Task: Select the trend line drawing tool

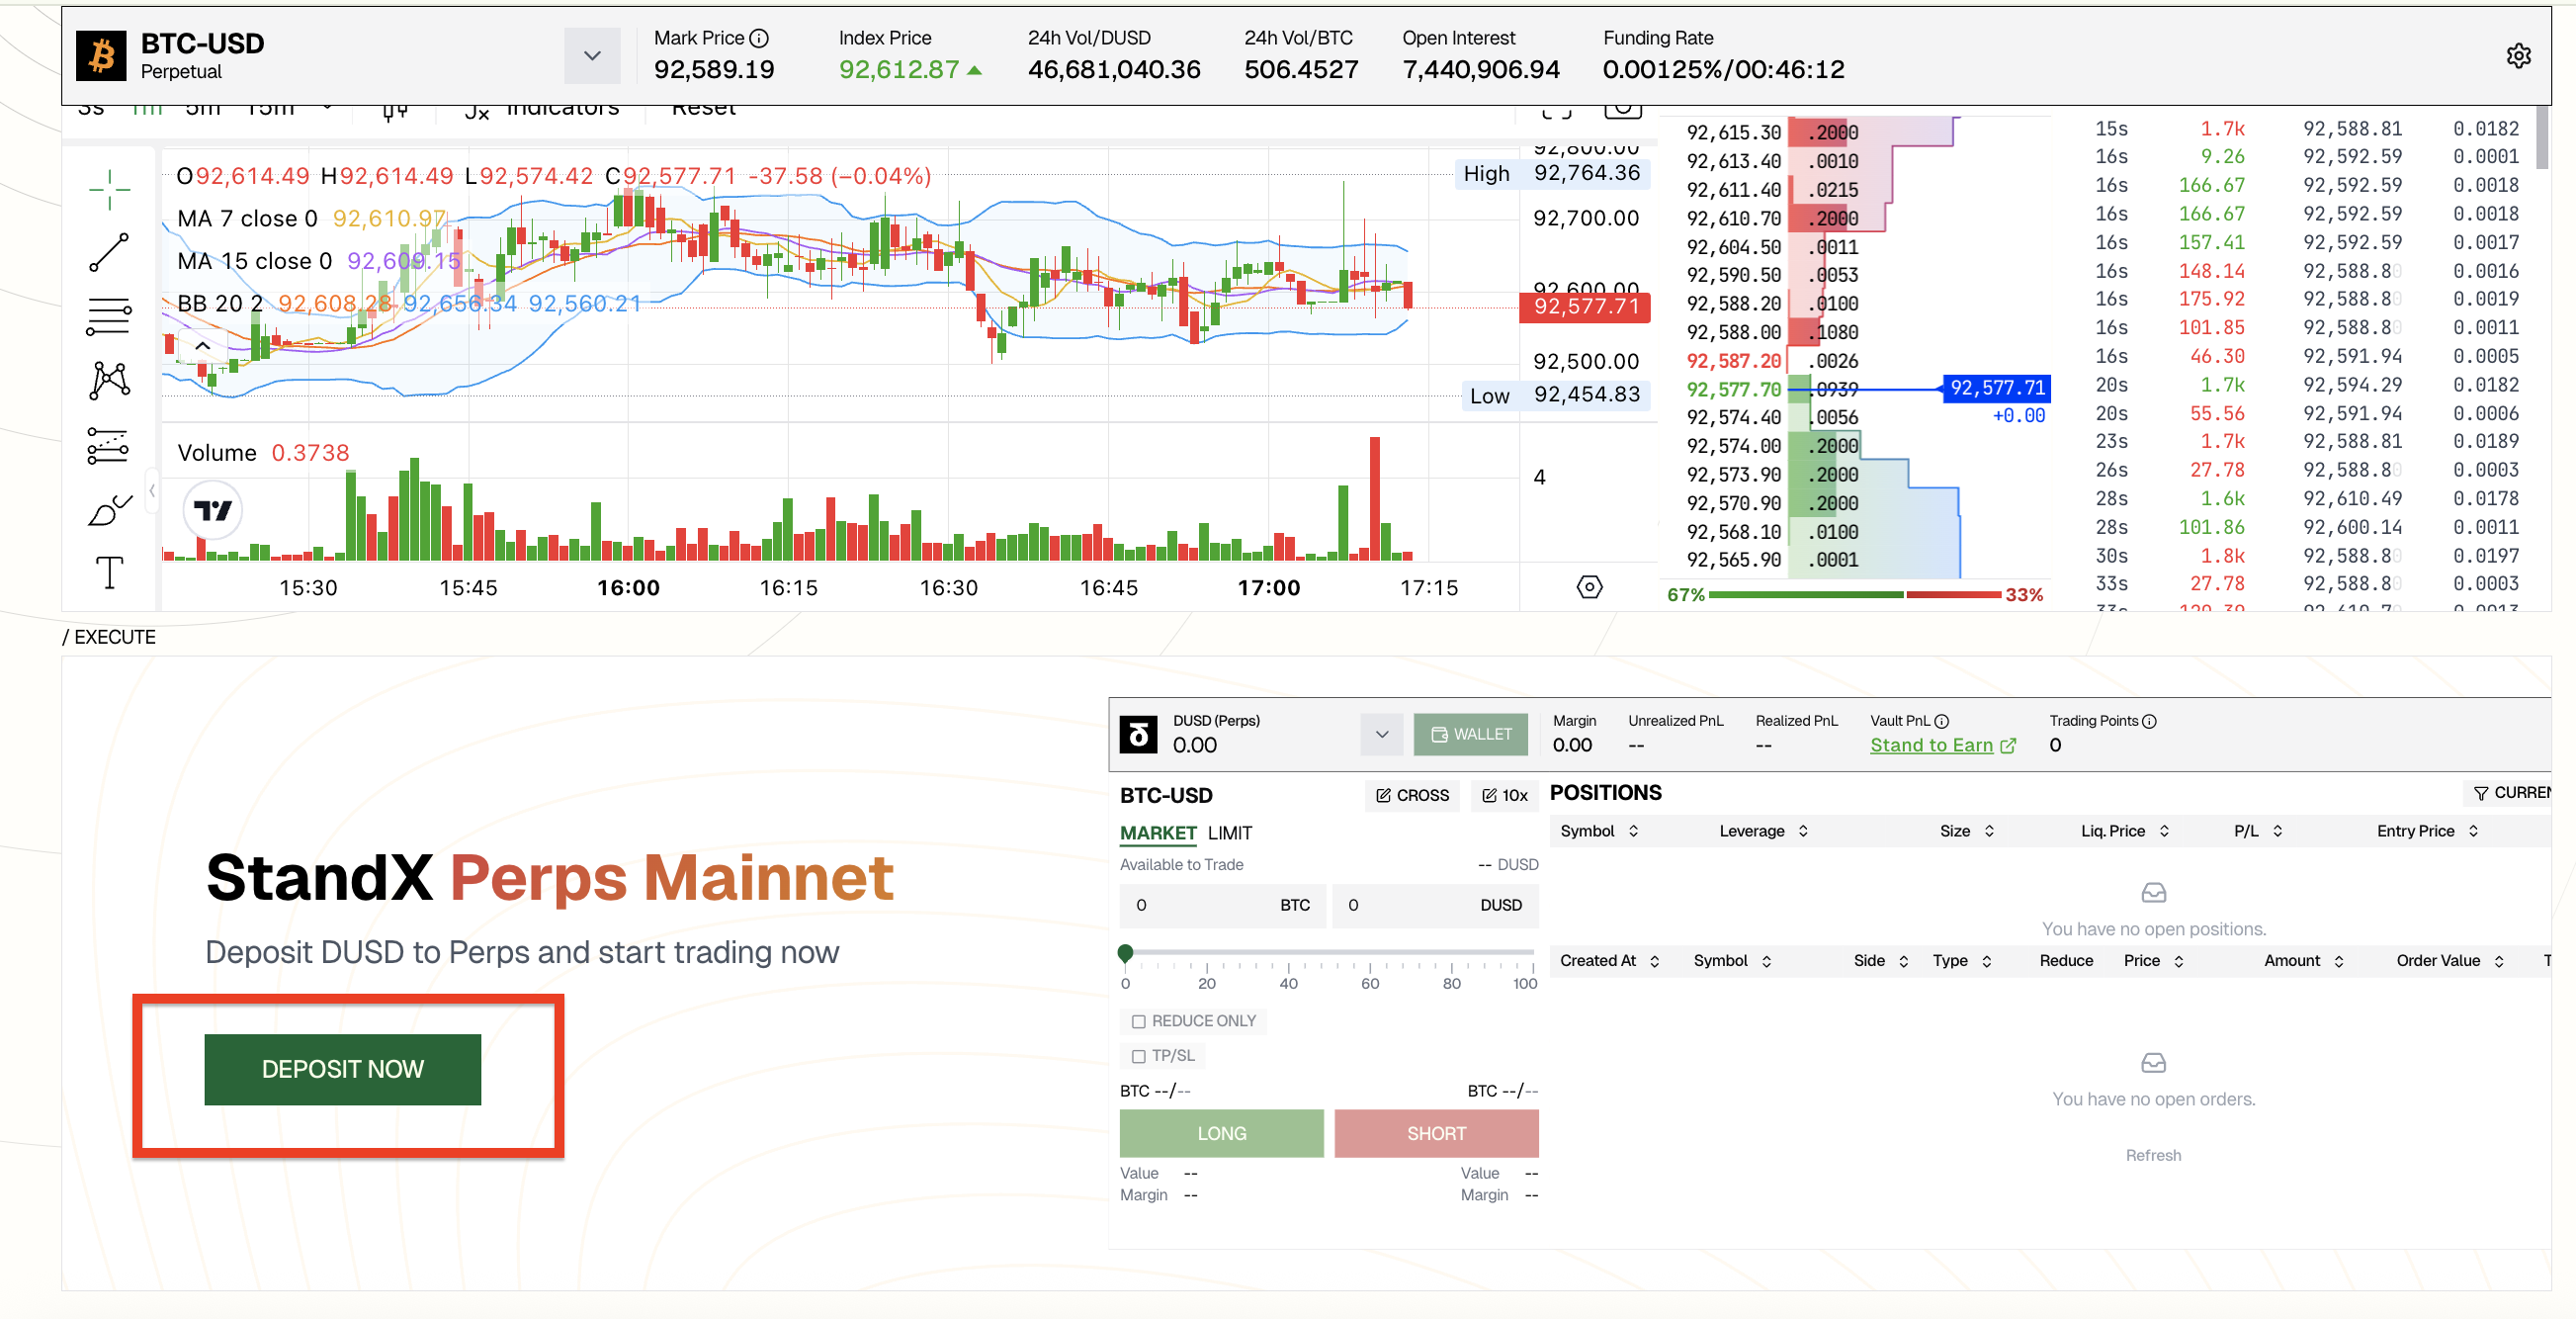Action: pos(109,252)
